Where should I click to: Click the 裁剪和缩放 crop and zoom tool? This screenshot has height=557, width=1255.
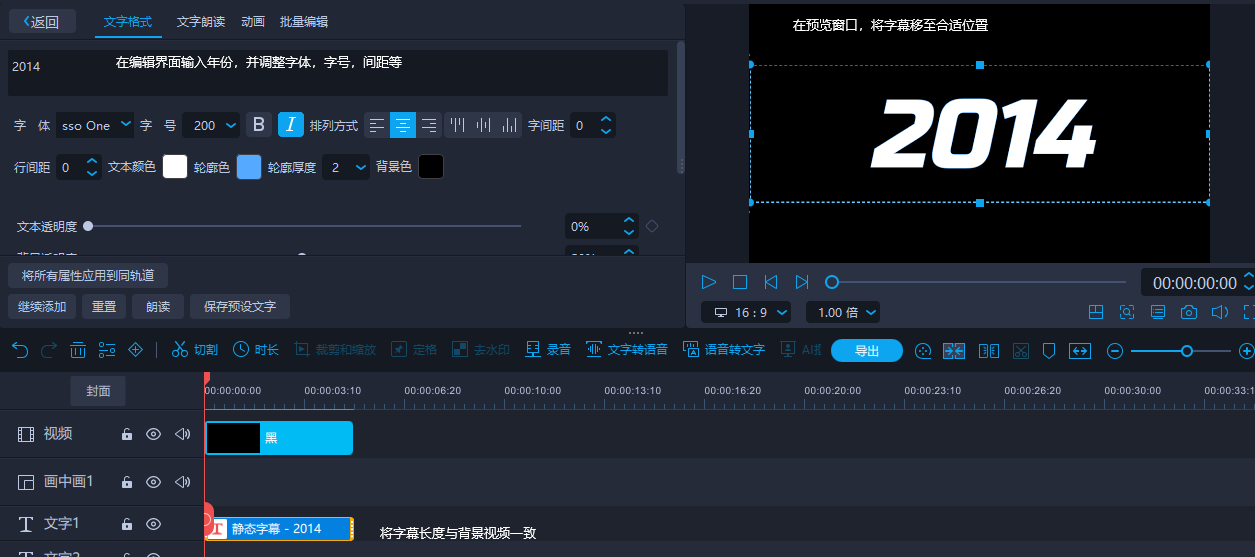pos(334,350)
